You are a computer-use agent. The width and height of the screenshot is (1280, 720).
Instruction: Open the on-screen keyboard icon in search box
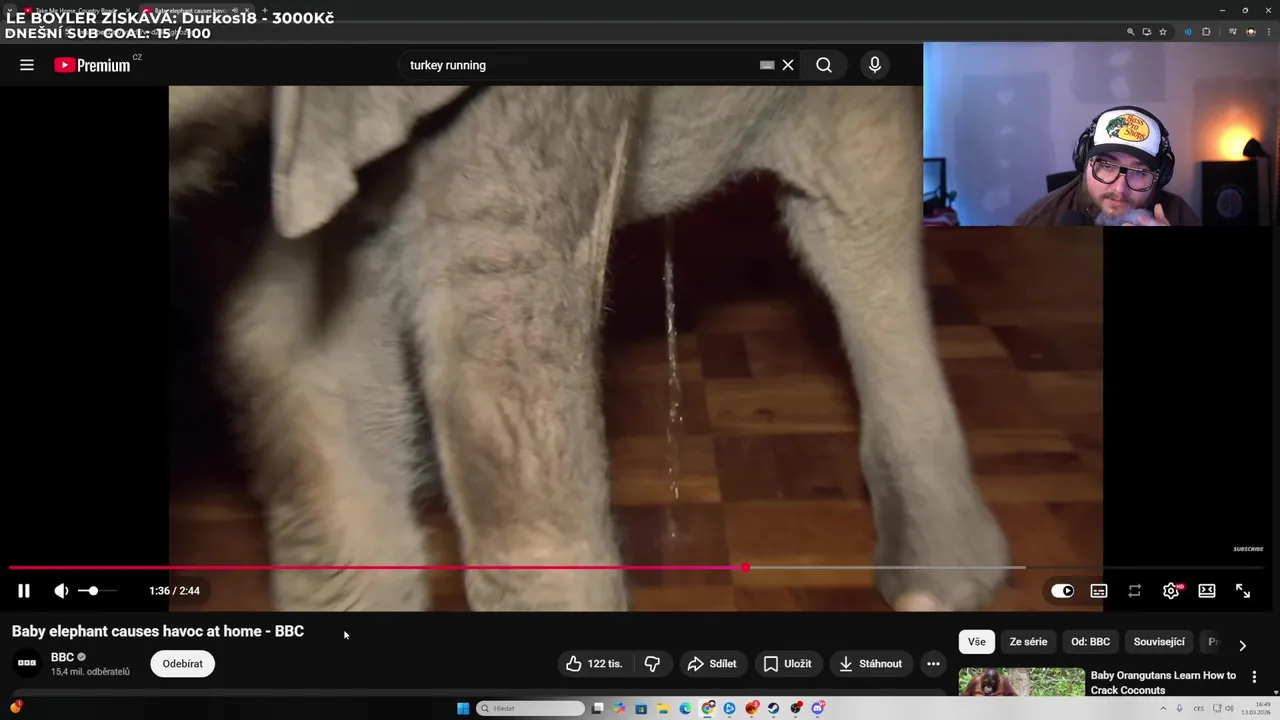pyautogui.click(x=767, y=65)
